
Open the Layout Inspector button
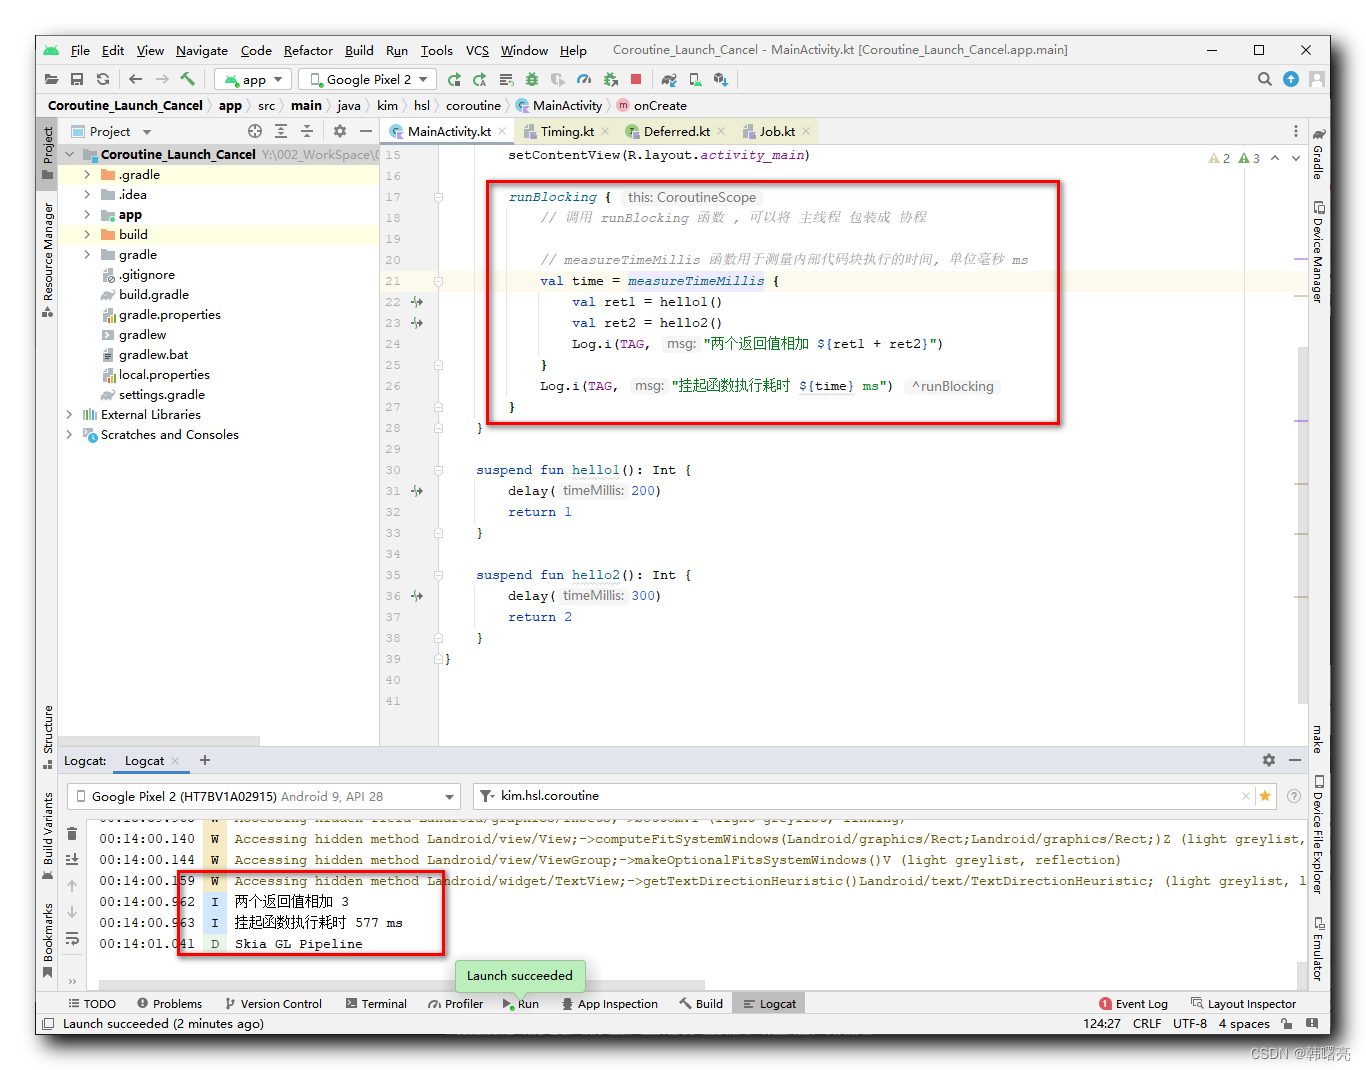[1243, 1003]
